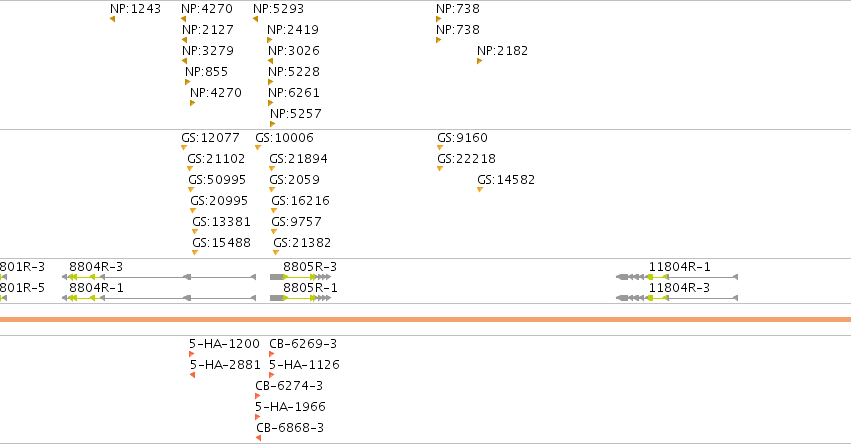The image size is (851, 444).
Task: Select the GS:21894 feature label
Action: (299, 158)
